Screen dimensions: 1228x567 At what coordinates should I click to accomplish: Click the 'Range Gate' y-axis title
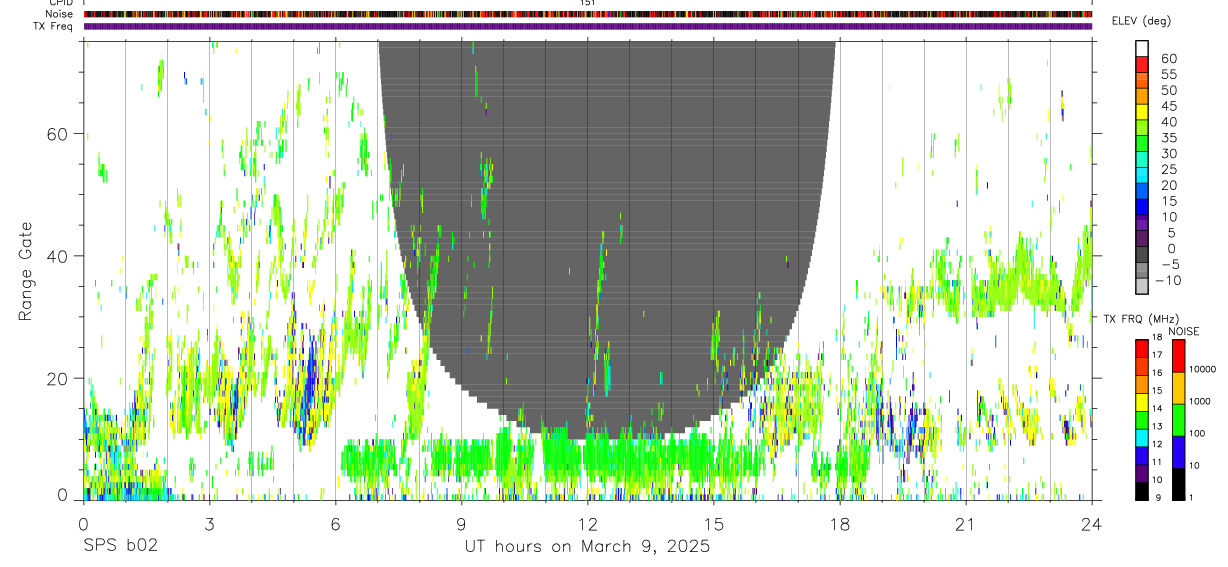pos(27,271)
